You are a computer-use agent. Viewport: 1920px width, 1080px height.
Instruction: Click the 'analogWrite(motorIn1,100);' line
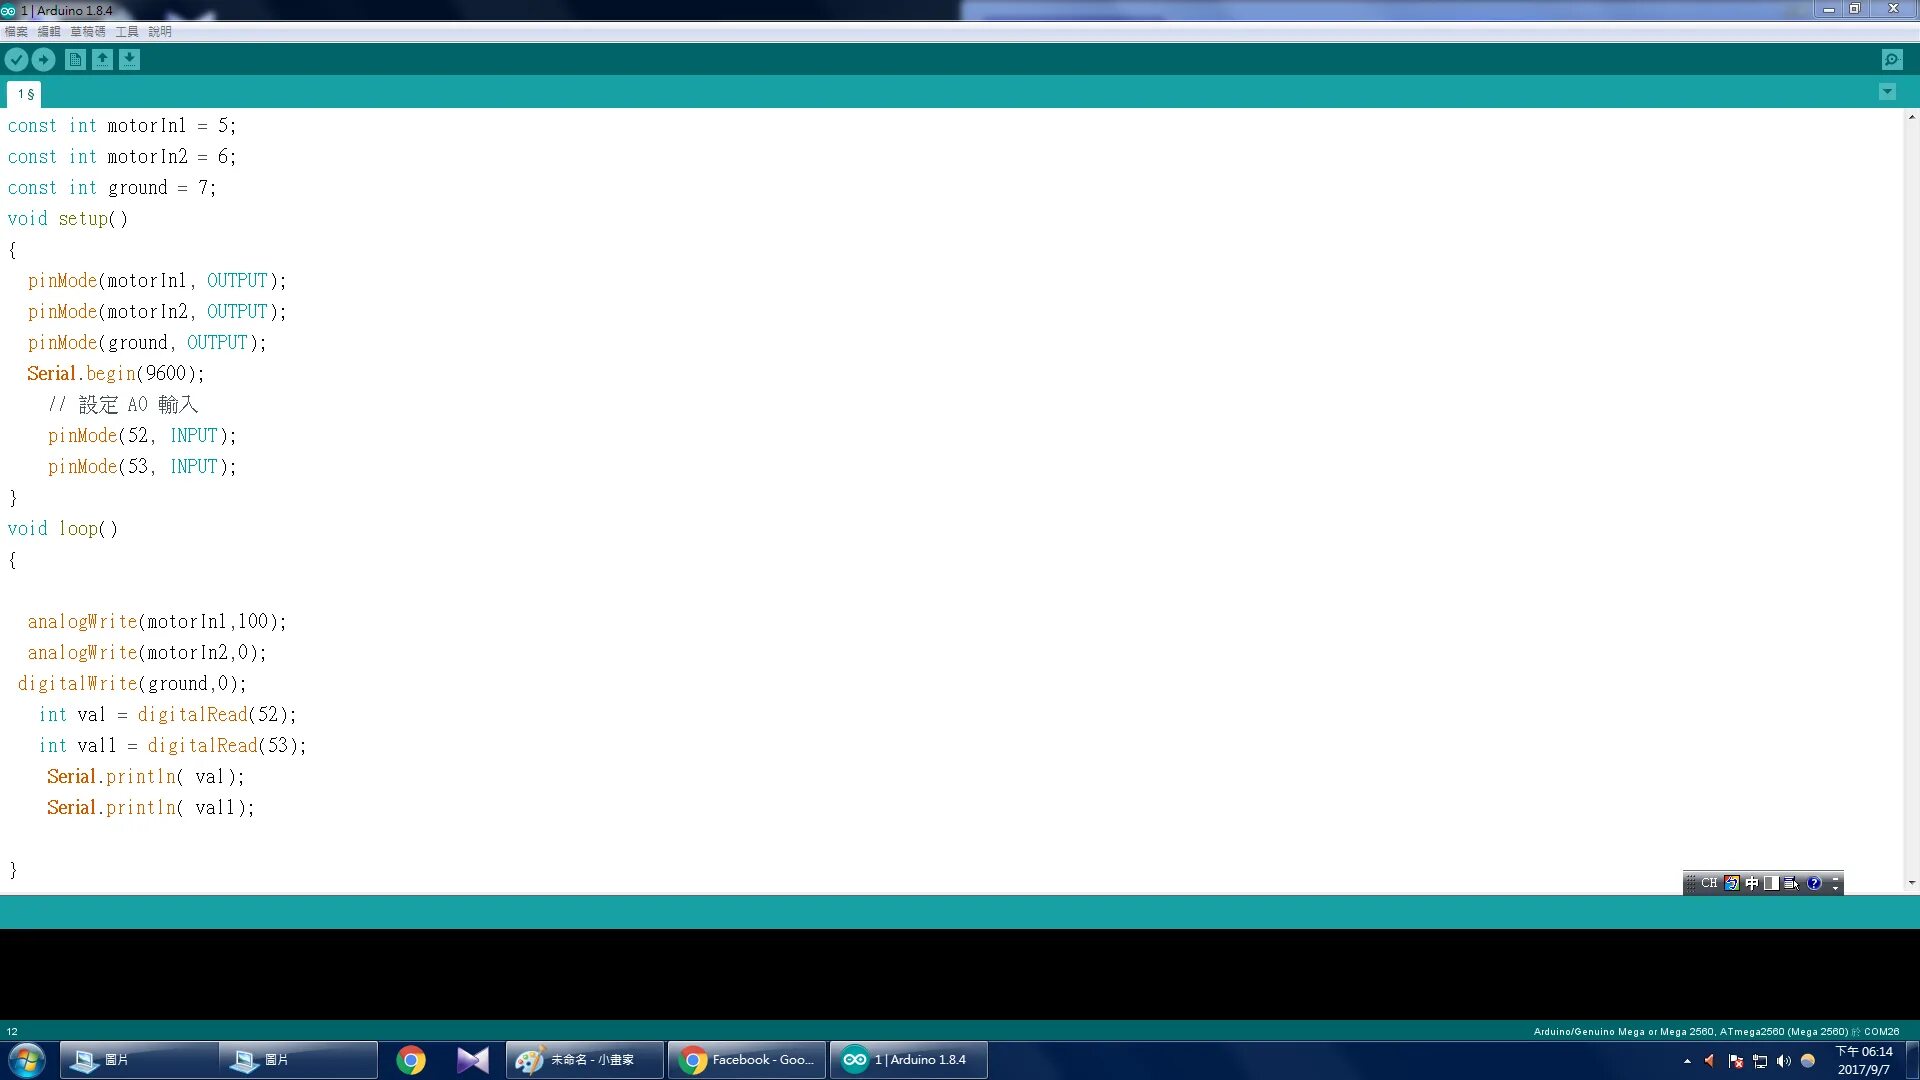[x=157, y=622]
